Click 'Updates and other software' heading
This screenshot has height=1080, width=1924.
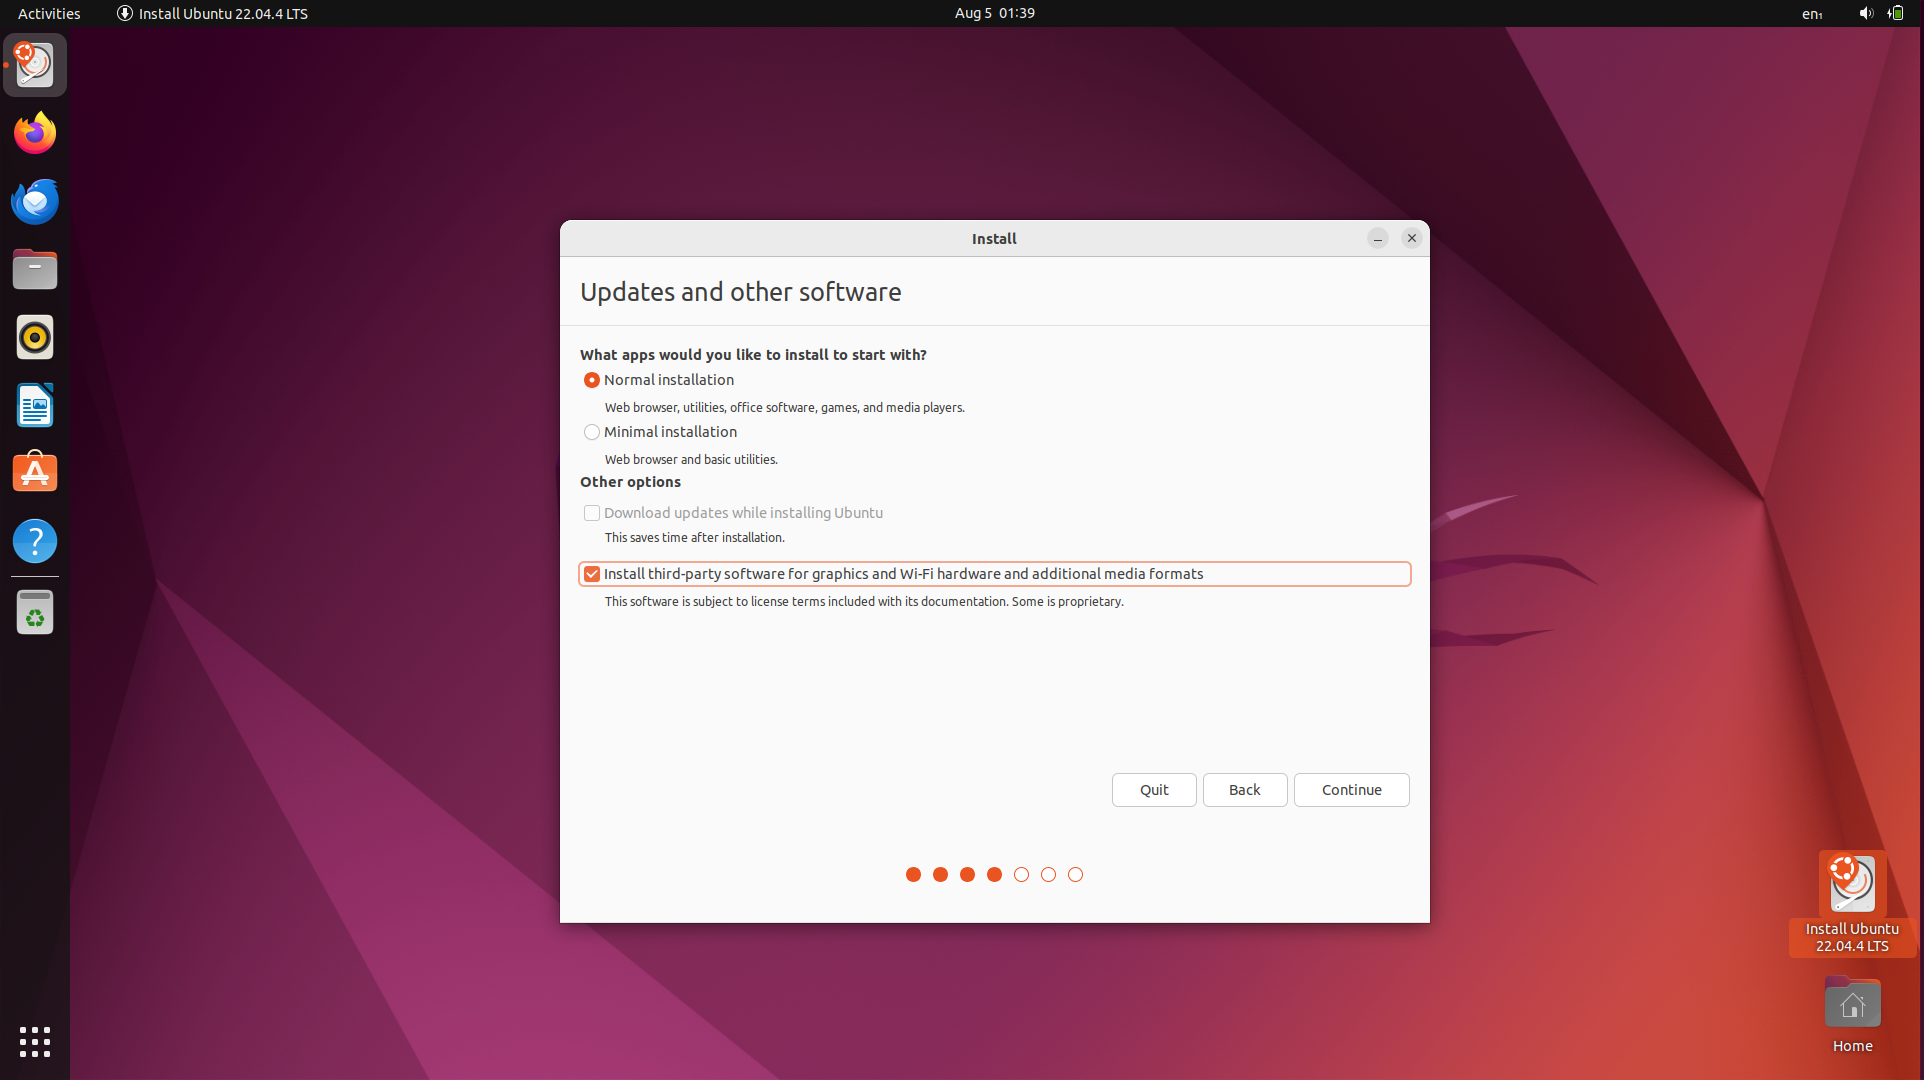click(x=741, y=292)
